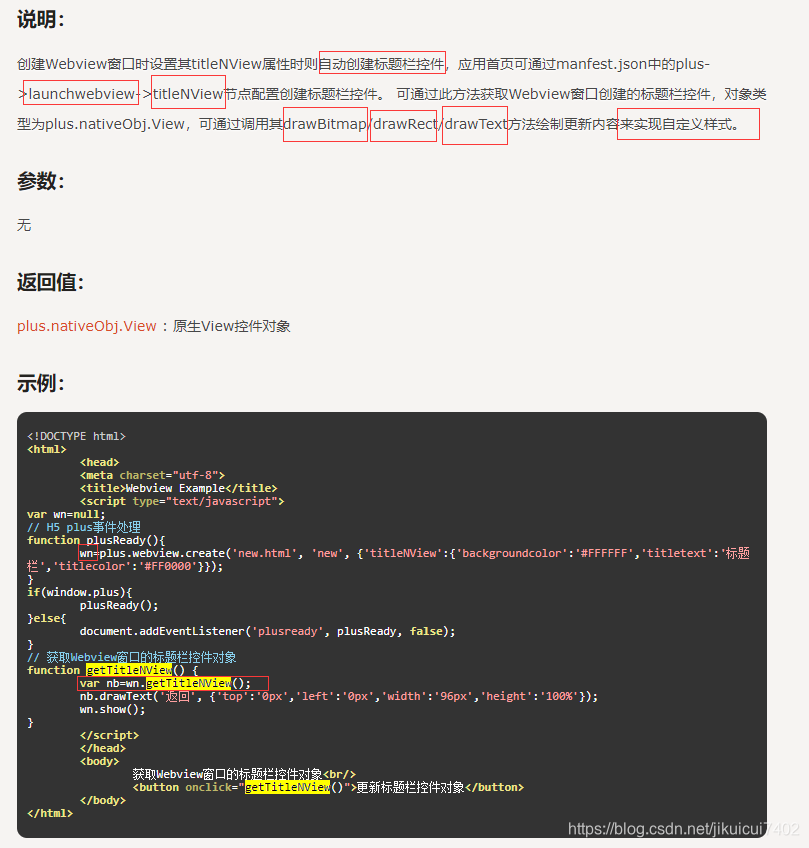Click the 参数: heading
809x848 pixels.
tap(41, 181)
